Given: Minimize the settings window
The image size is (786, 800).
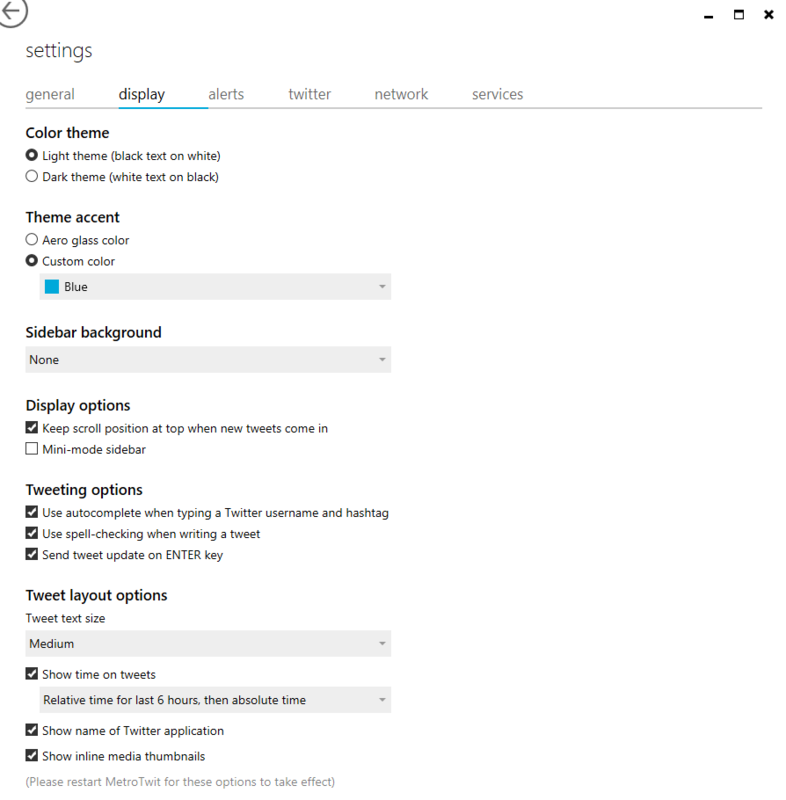Looking at the screenshot, I should 708,15.
